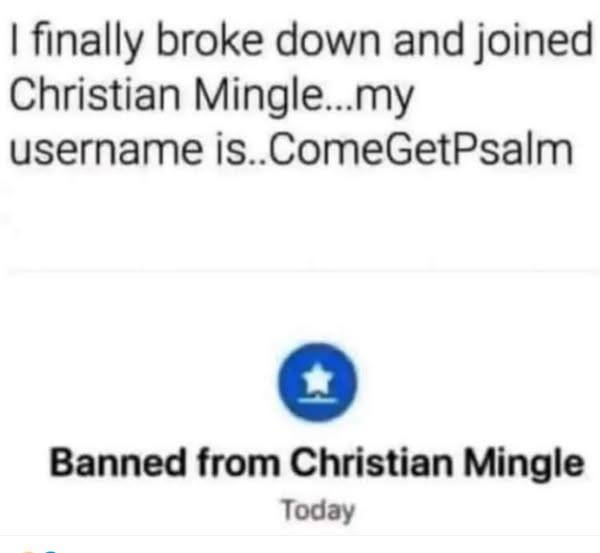The image size is (600, 553).
Task: Click the 'Christian Mingle...my' text line
Action: [x=211, y=98]
